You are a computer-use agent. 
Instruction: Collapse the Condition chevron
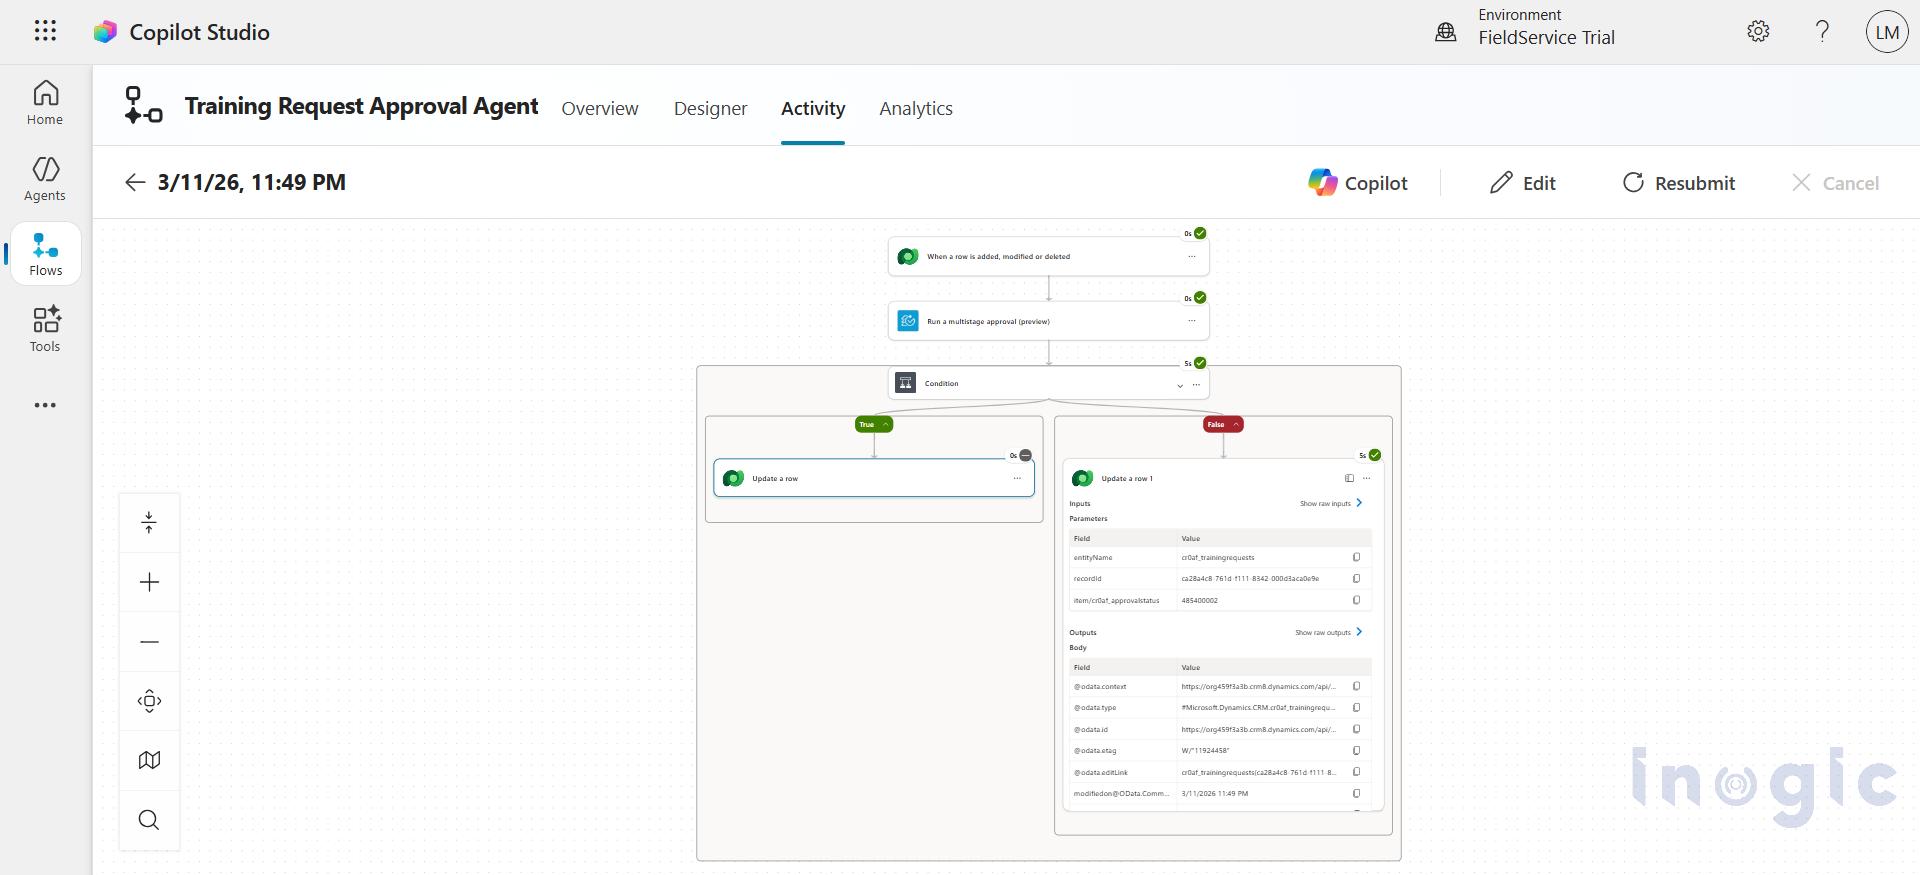pos(1180,385)
